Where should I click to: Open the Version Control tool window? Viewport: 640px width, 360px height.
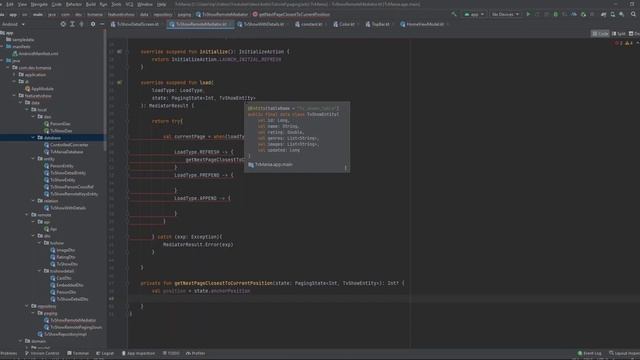tap(42, 353)
